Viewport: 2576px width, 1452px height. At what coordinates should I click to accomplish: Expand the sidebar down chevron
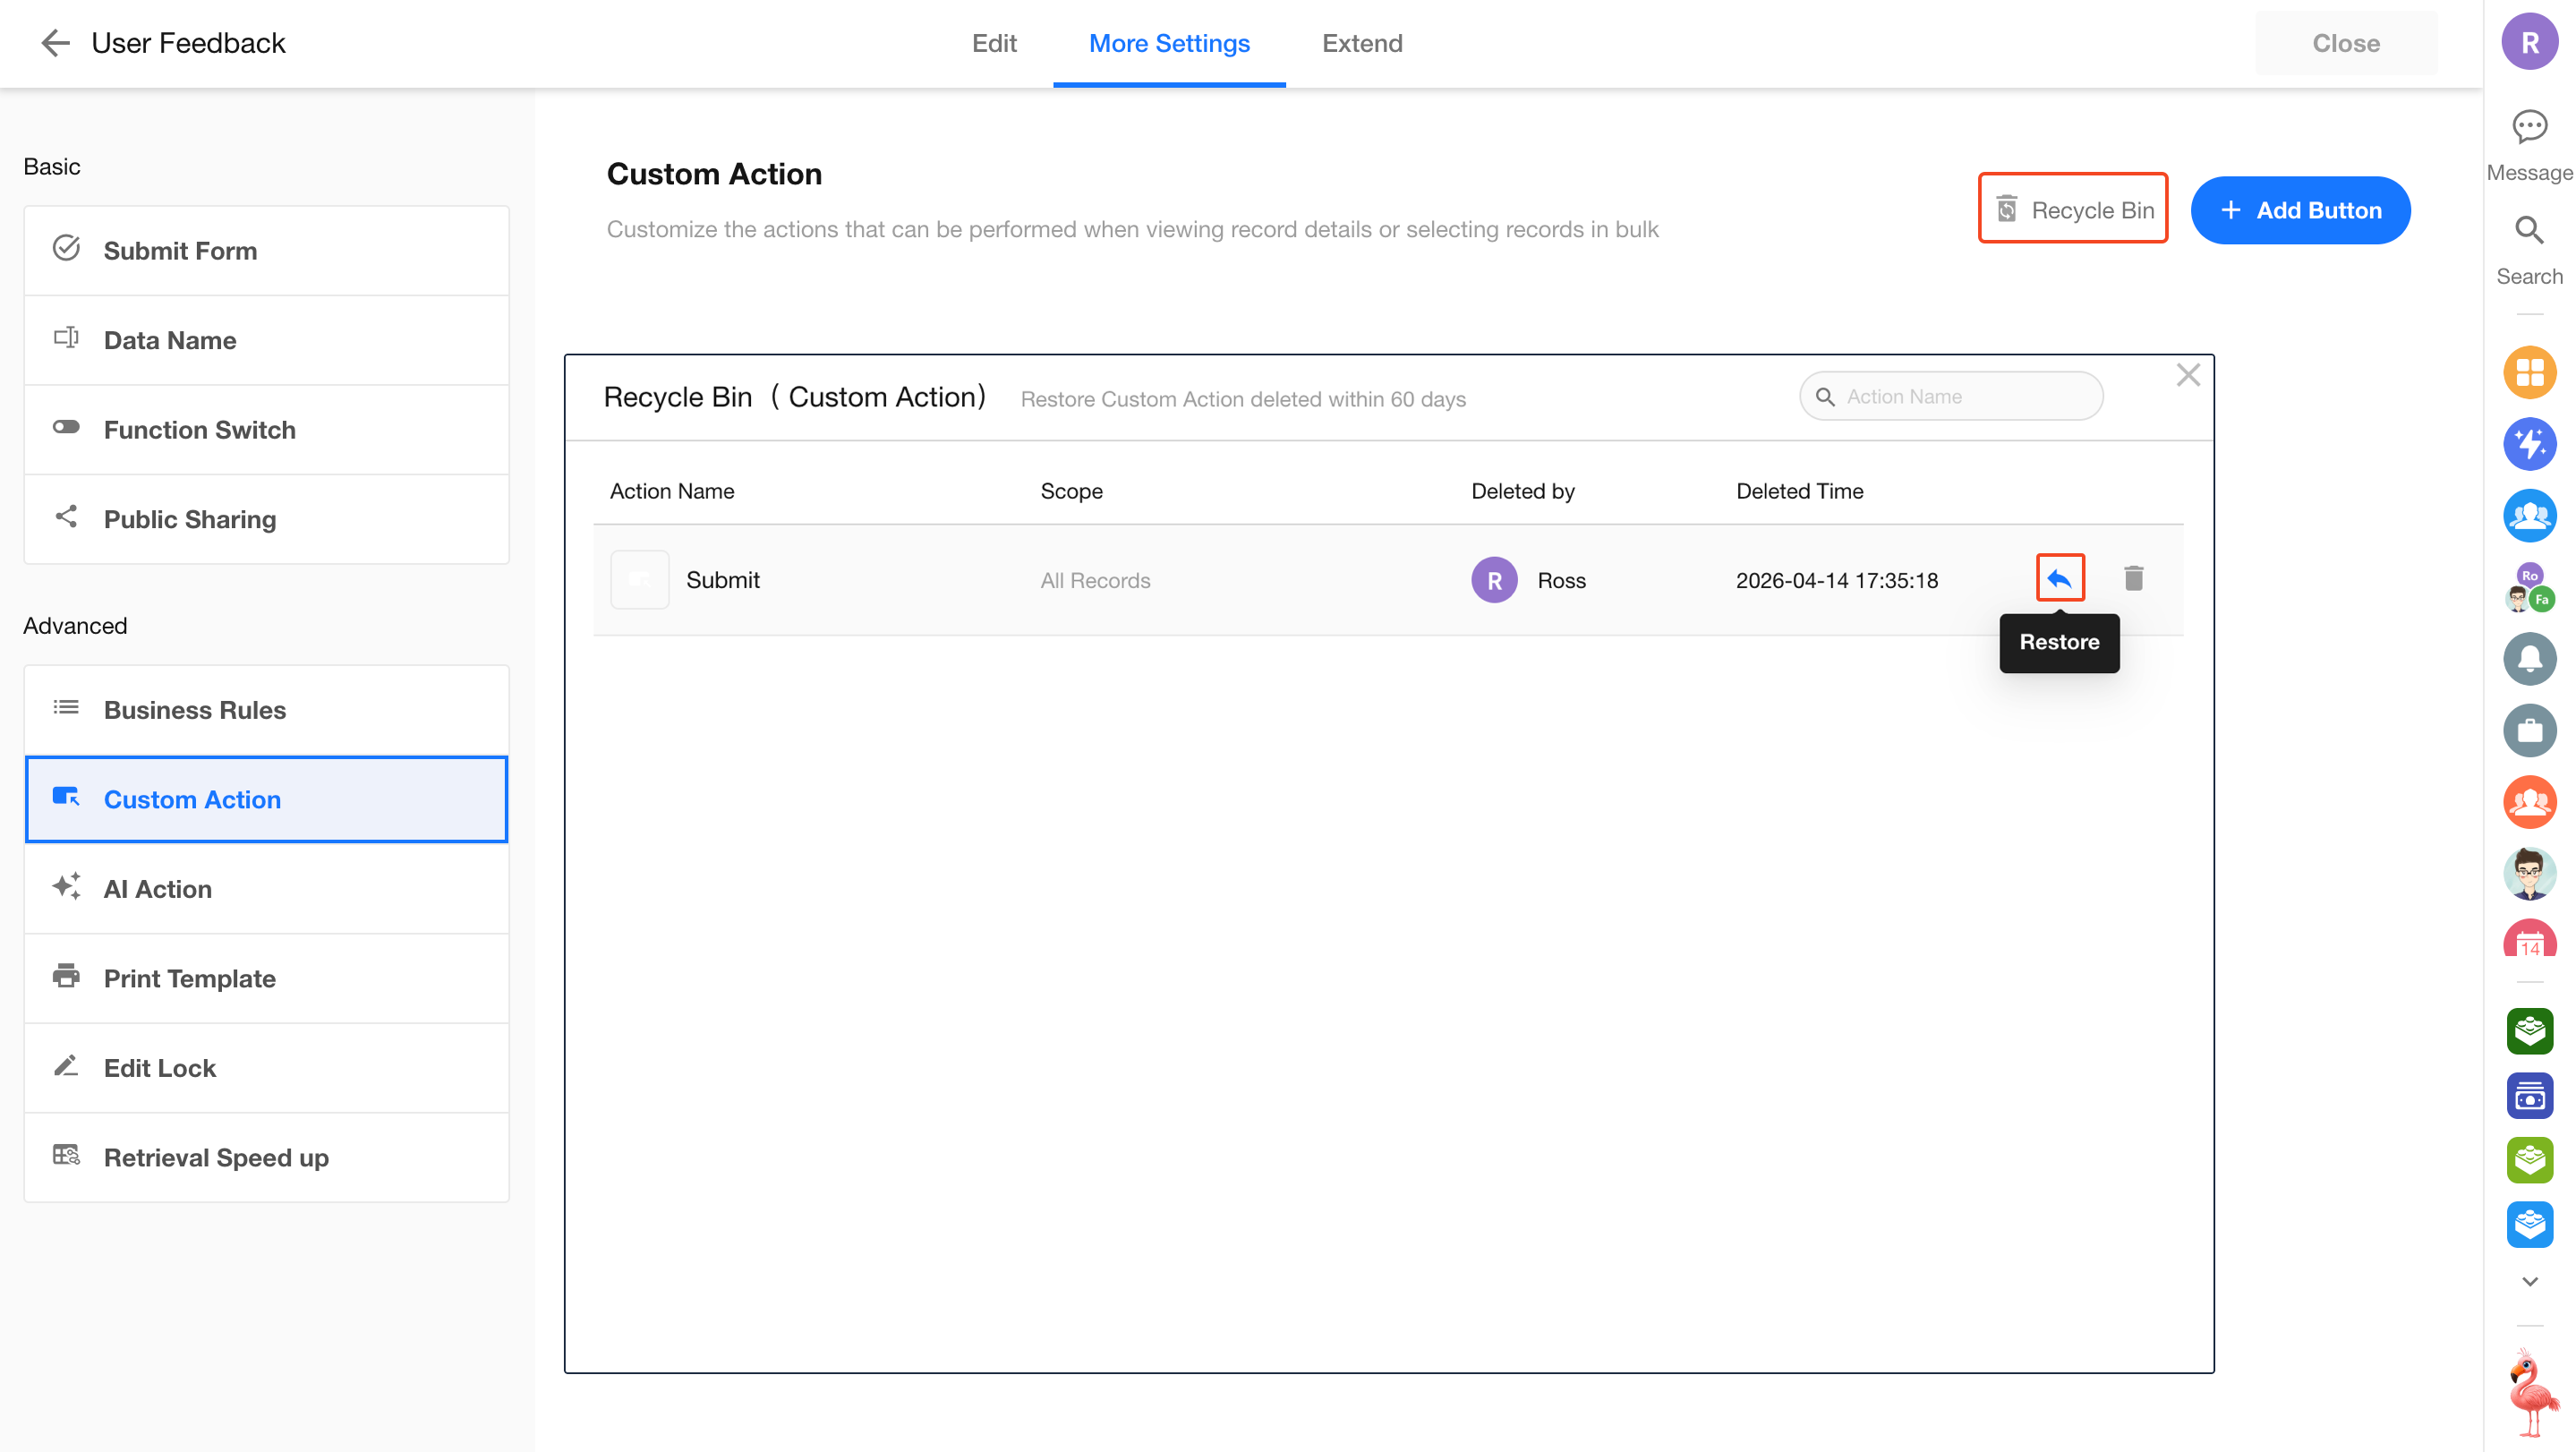click(2529, 1281)
